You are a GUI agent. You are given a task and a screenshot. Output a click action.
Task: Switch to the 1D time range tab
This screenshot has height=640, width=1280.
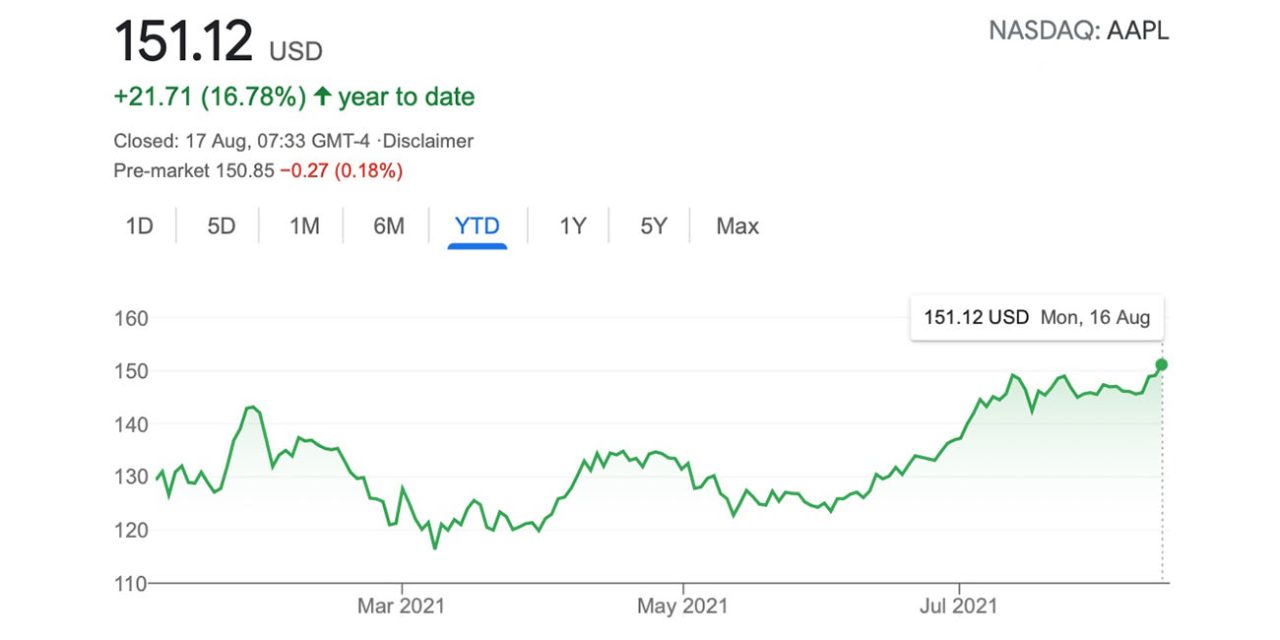tap(139, 226)
